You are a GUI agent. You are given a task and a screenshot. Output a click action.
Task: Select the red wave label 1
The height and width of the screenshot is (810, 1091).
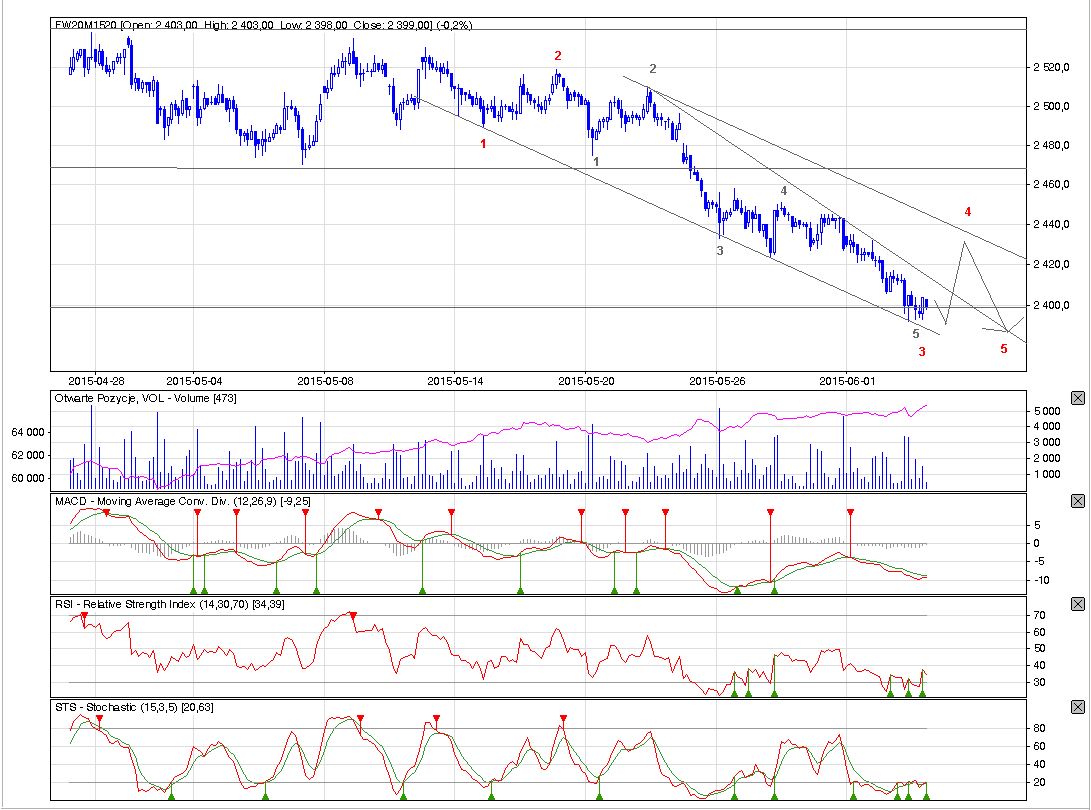(484, 144)
